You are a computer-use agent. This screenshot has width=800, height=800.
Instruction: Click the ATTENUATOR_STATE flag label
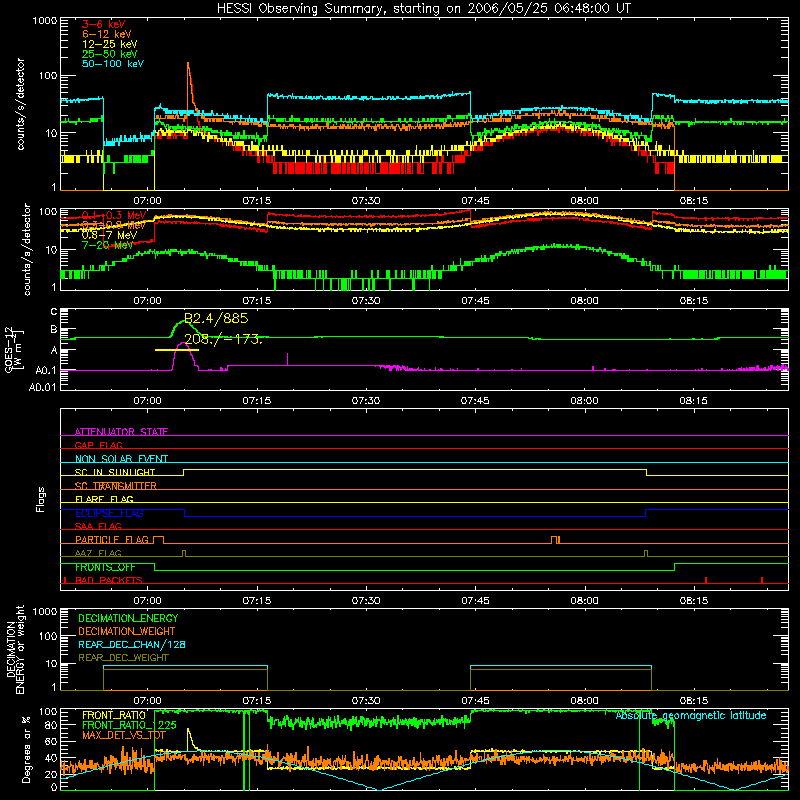click(x=121, y=432)
